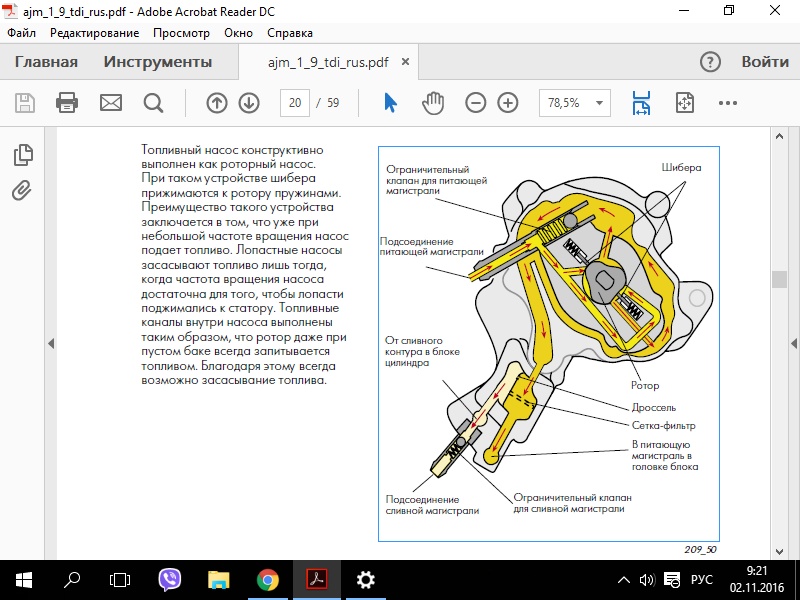
Task: Choose the Selection arrow tool
Action: click(391, 103)
